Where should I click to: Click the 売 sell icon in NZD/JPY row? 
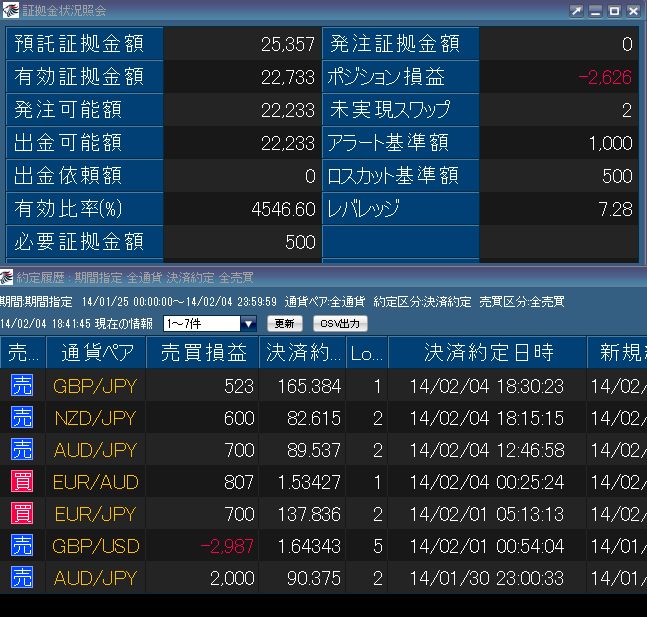pos(22,417)
